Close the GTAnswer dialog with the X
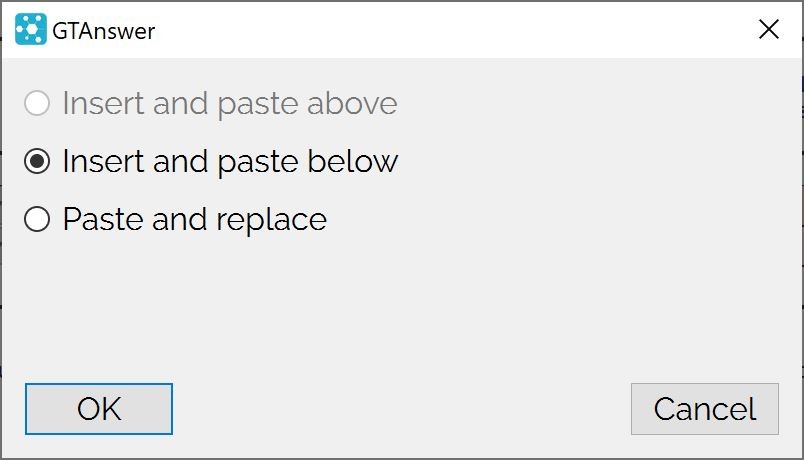Image resolution: width=804 pixels, height=460 pixels. 769,29
